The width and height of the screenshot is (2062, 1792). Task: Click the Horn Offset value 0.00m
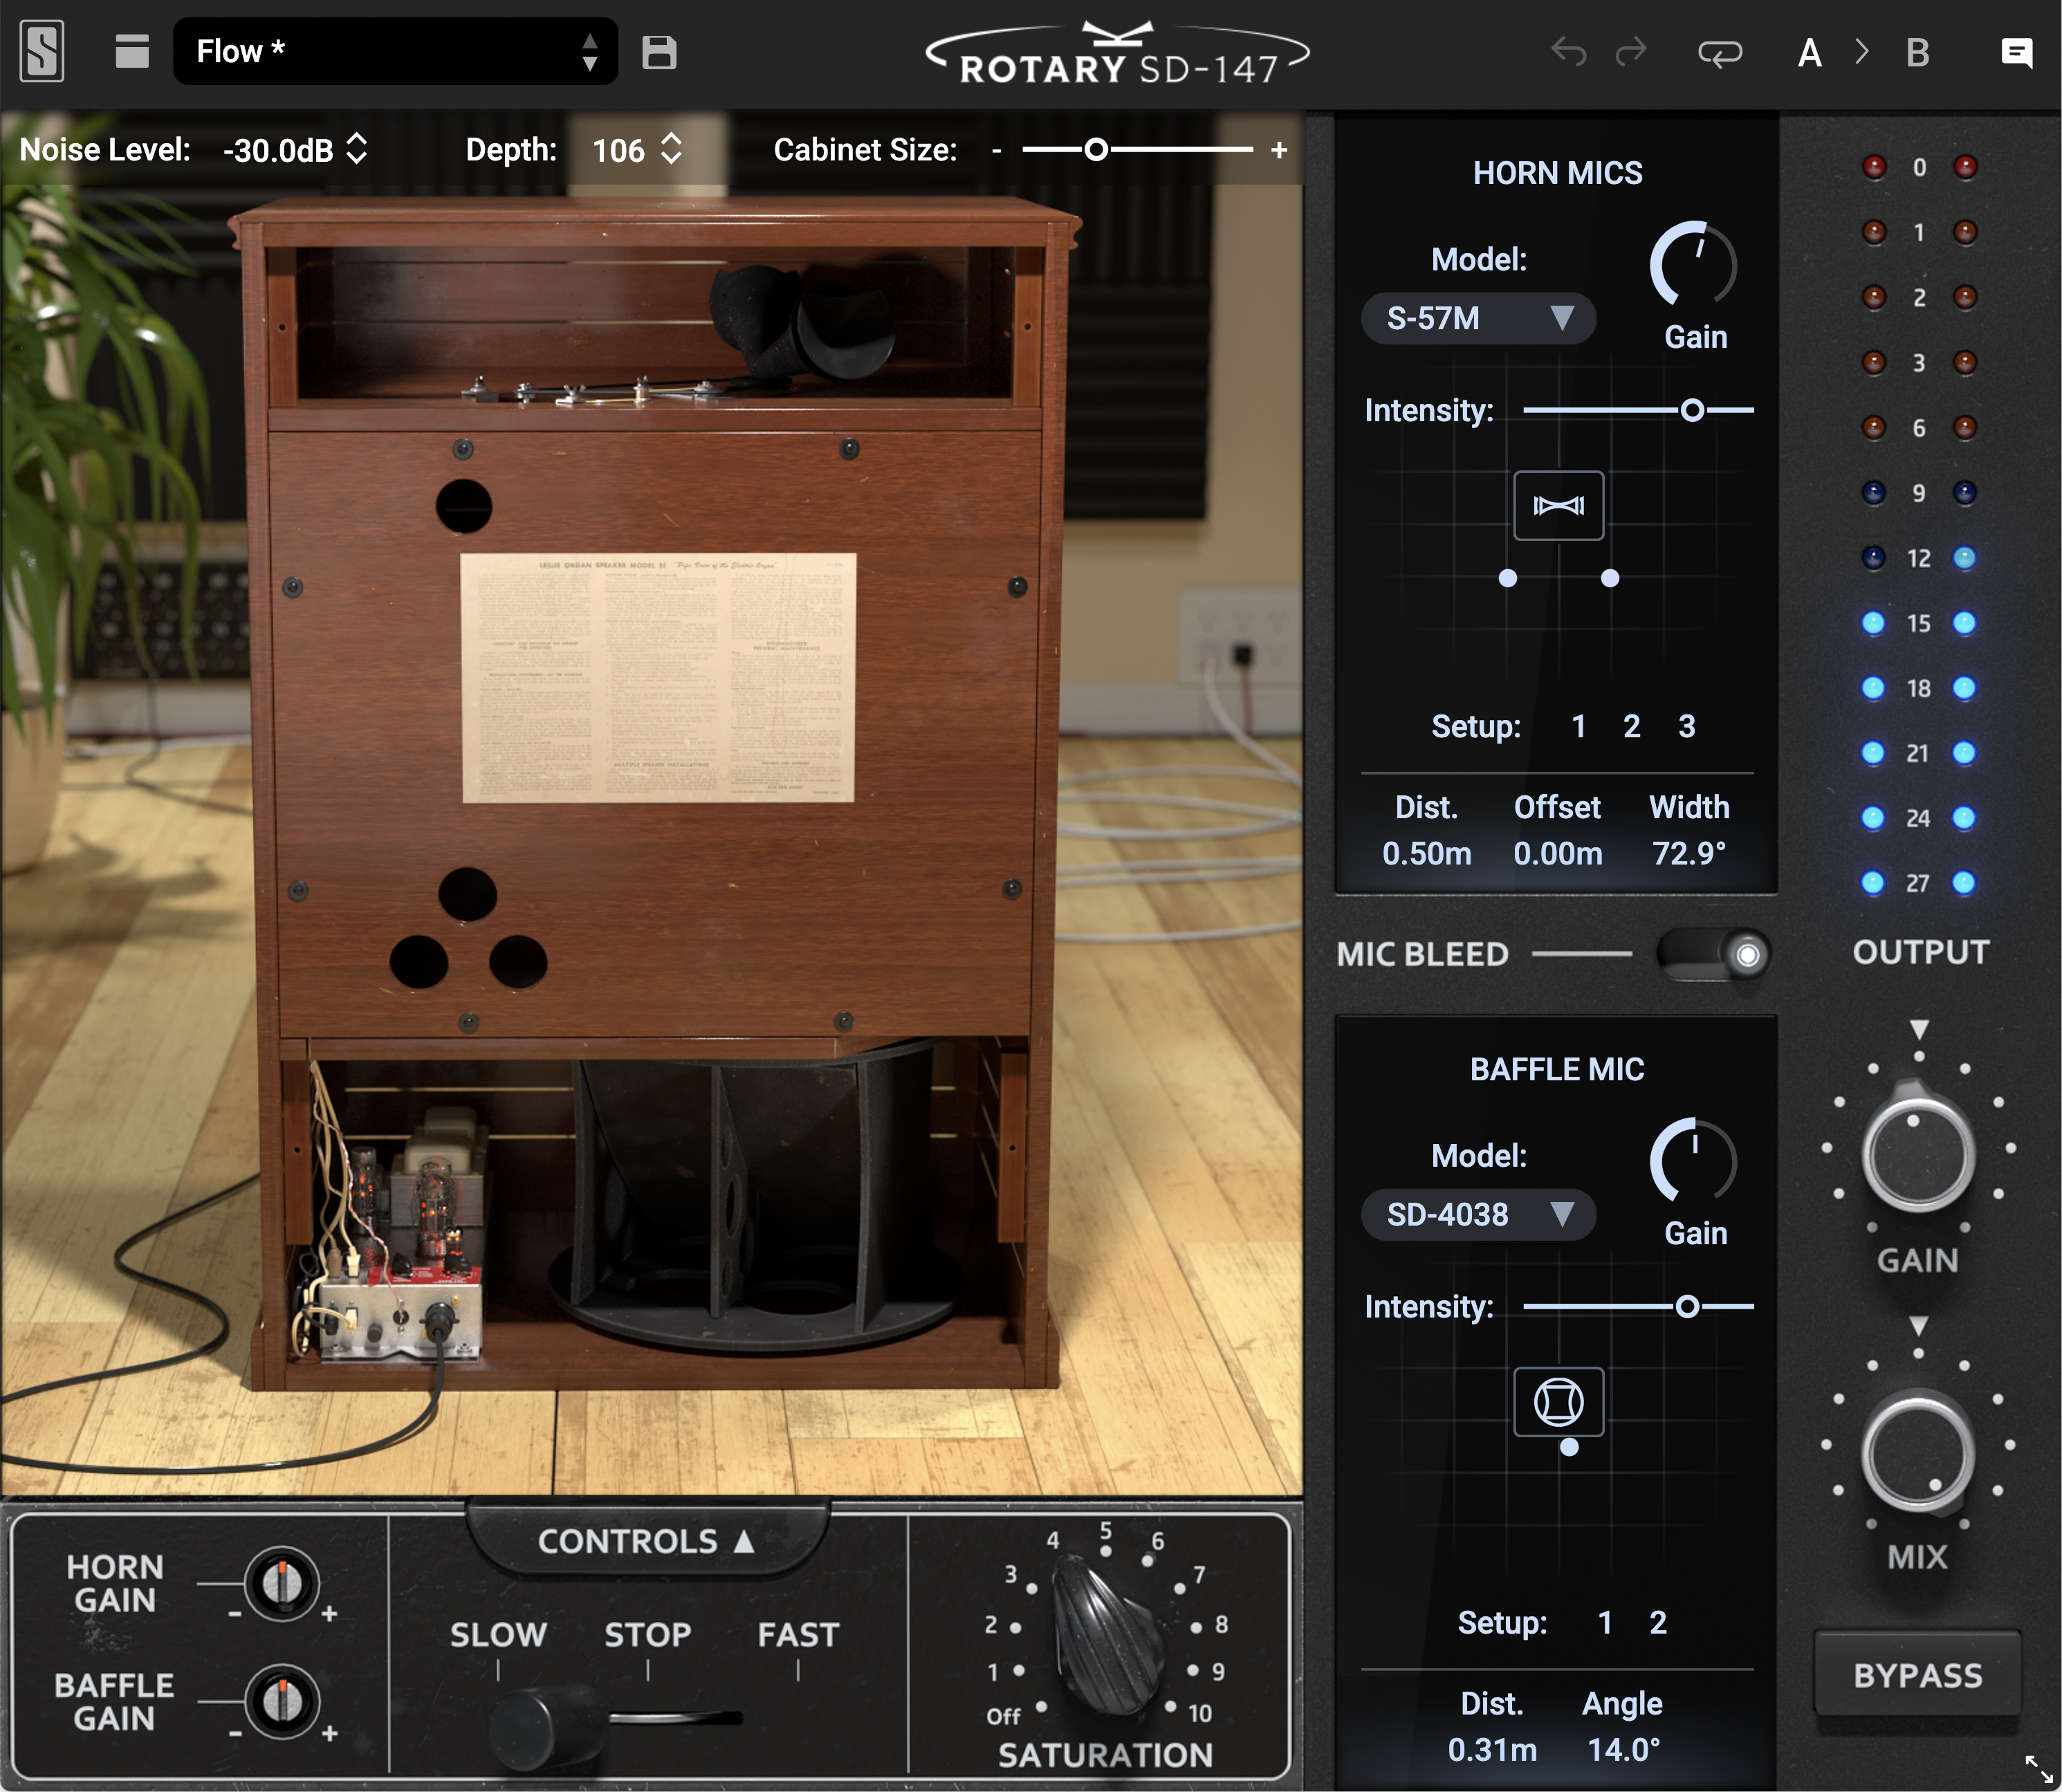(1558, 853)
